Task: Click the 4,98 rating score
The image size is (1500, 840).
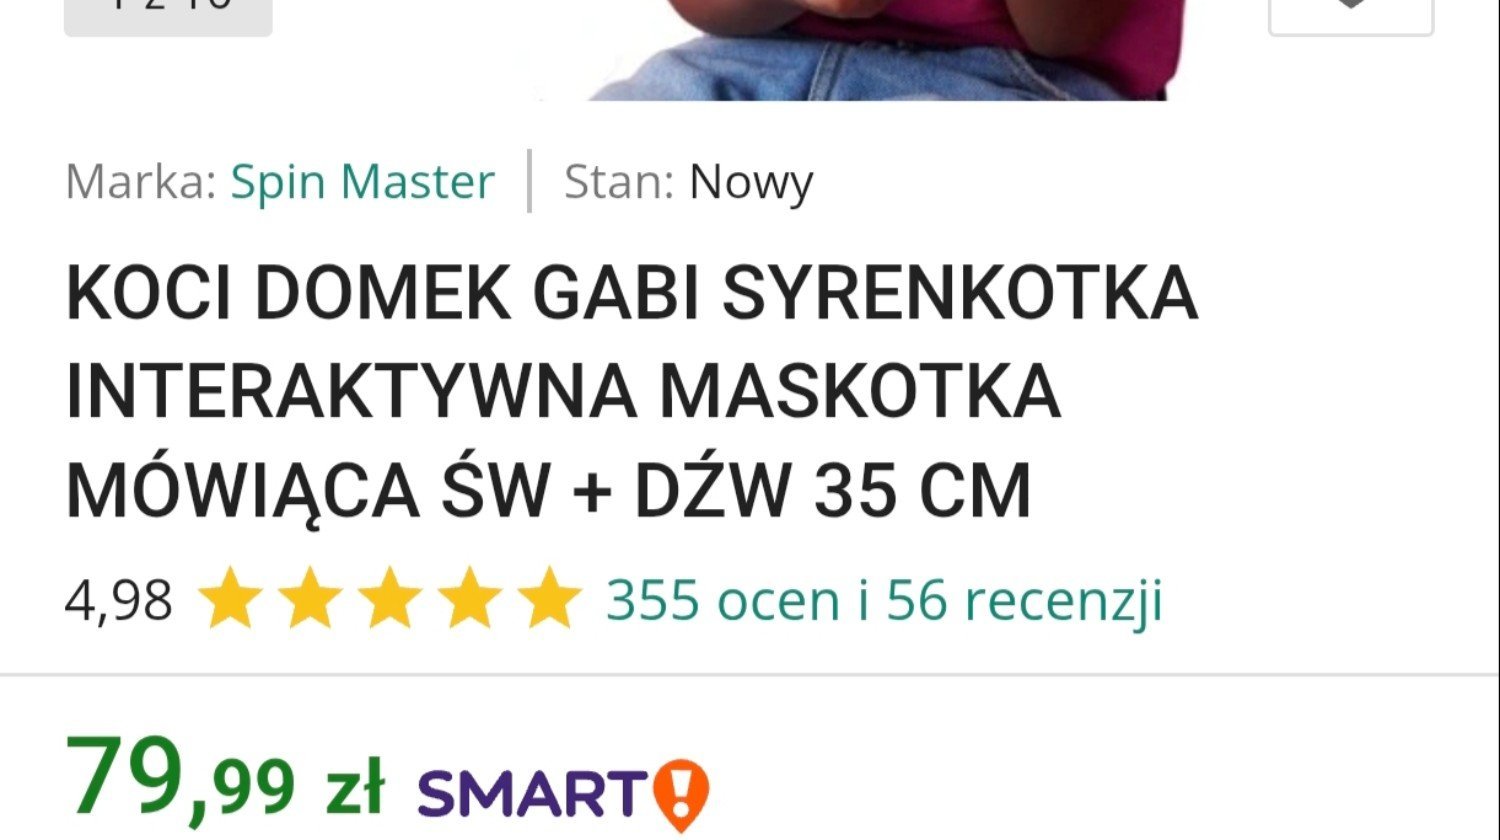Action: click(118, 601)
